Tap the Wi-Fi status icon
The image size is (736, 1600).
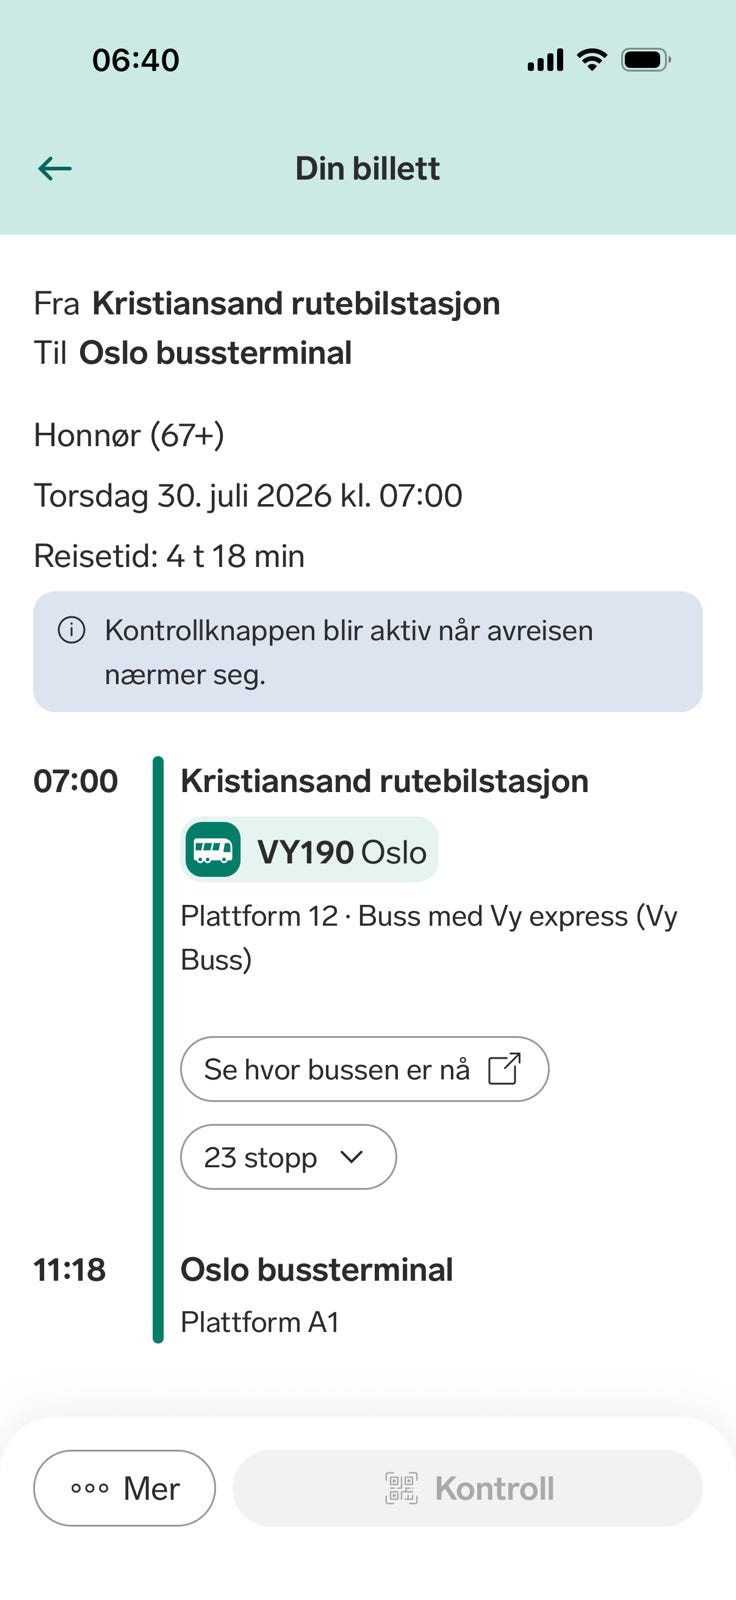coord(592,60)
